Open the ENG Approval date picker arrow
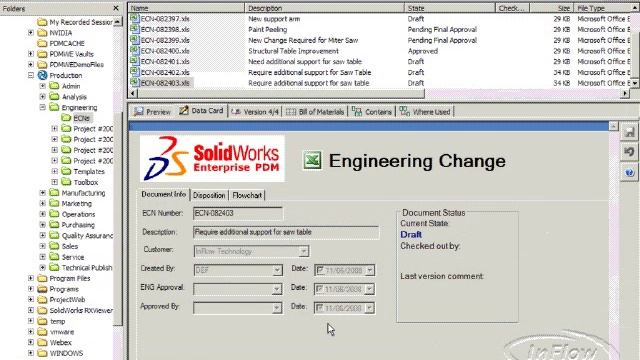The width and height of the screenshot is (640, 360). point(369,289)
